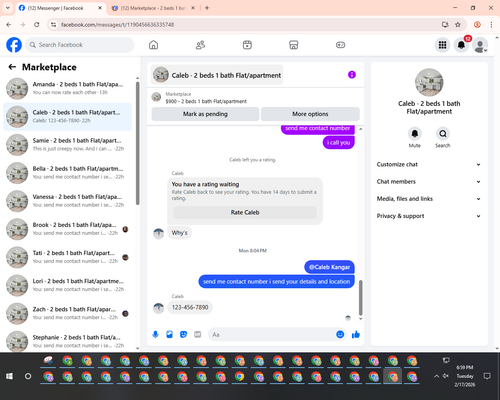Screen dimensions: 500x400
Task: Open Zach conversation in list
Action: coord(68,313)
